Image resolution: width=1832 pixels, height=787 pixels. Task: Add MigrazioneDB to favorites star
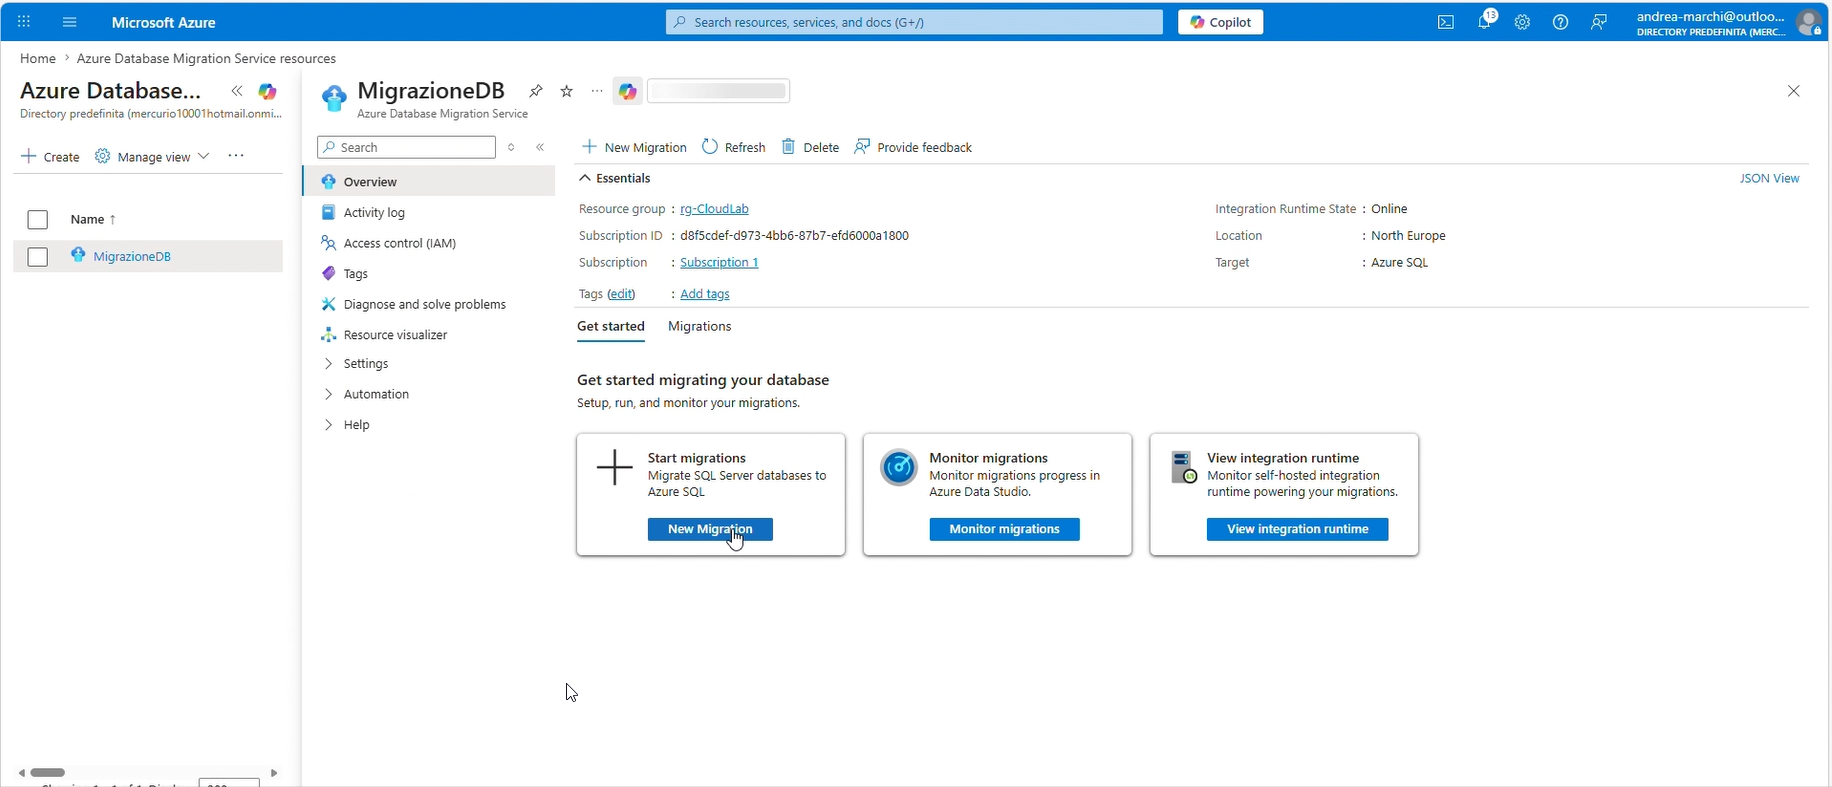(x=567, y=91)
